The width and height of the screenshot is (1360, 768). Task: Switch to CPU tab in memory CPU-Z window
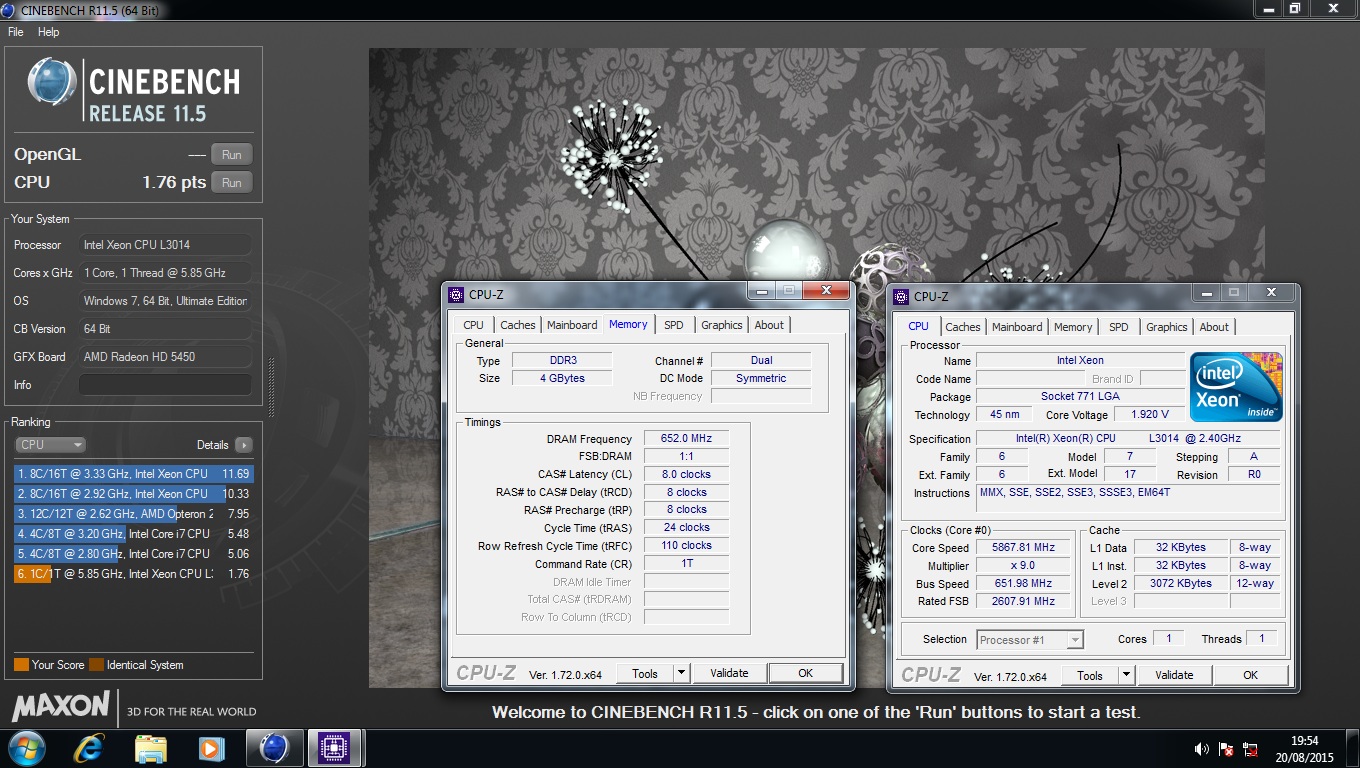coord(473,325)
